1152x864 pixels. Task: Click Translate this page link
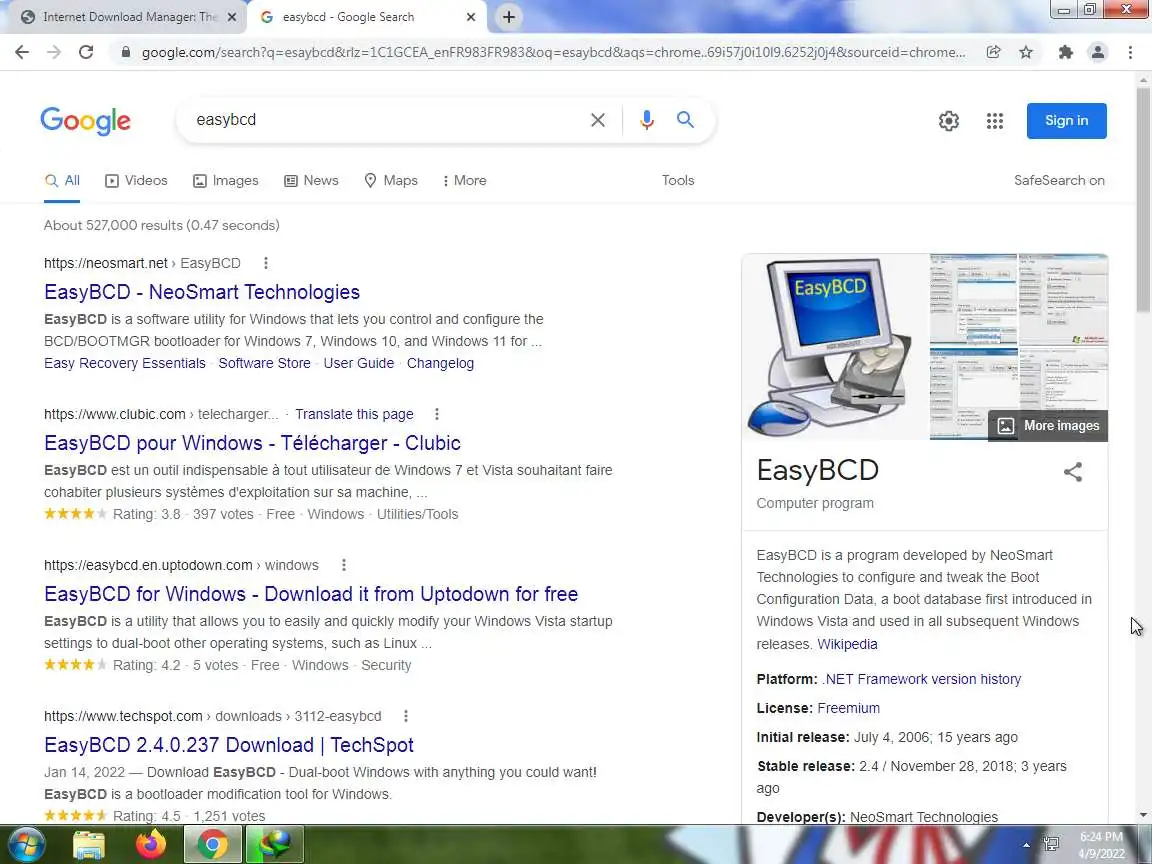point(354,414)
